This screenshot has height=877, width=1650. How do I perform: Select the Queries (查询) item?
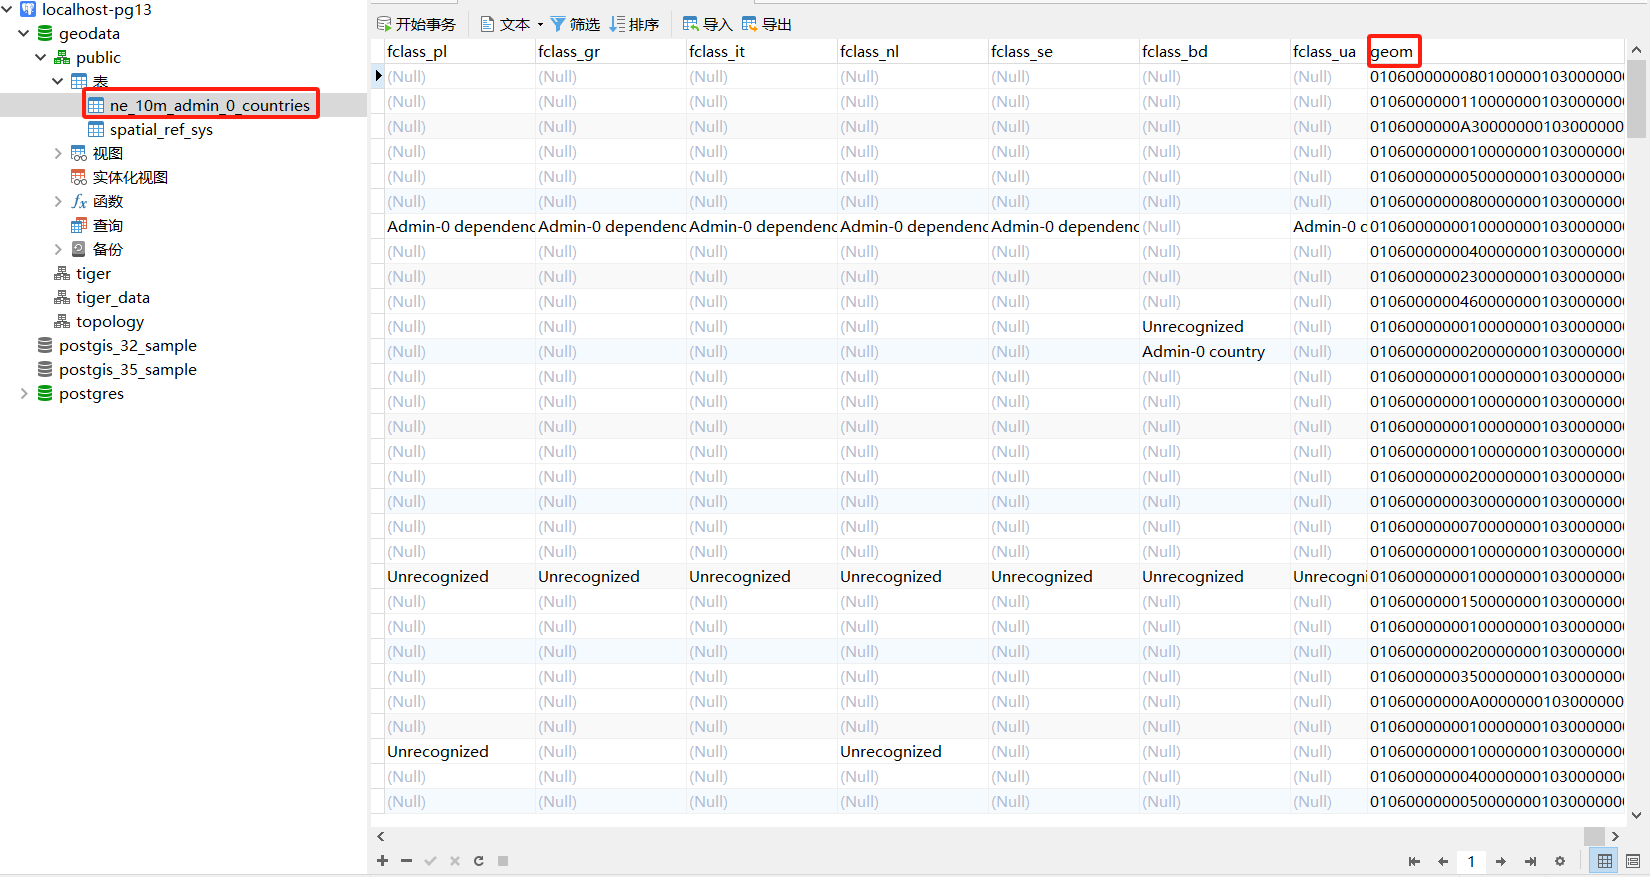(x=108, y=225)
